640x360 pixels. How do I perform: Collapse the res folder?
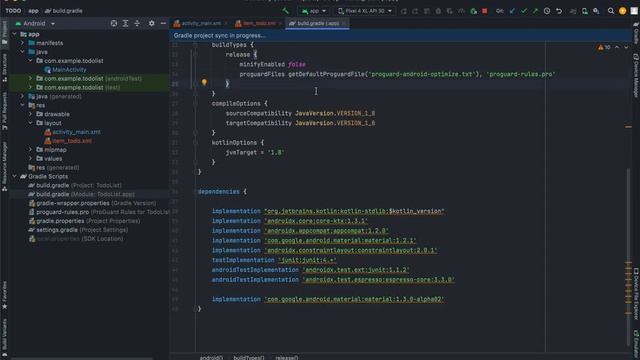tap(23, 105)
